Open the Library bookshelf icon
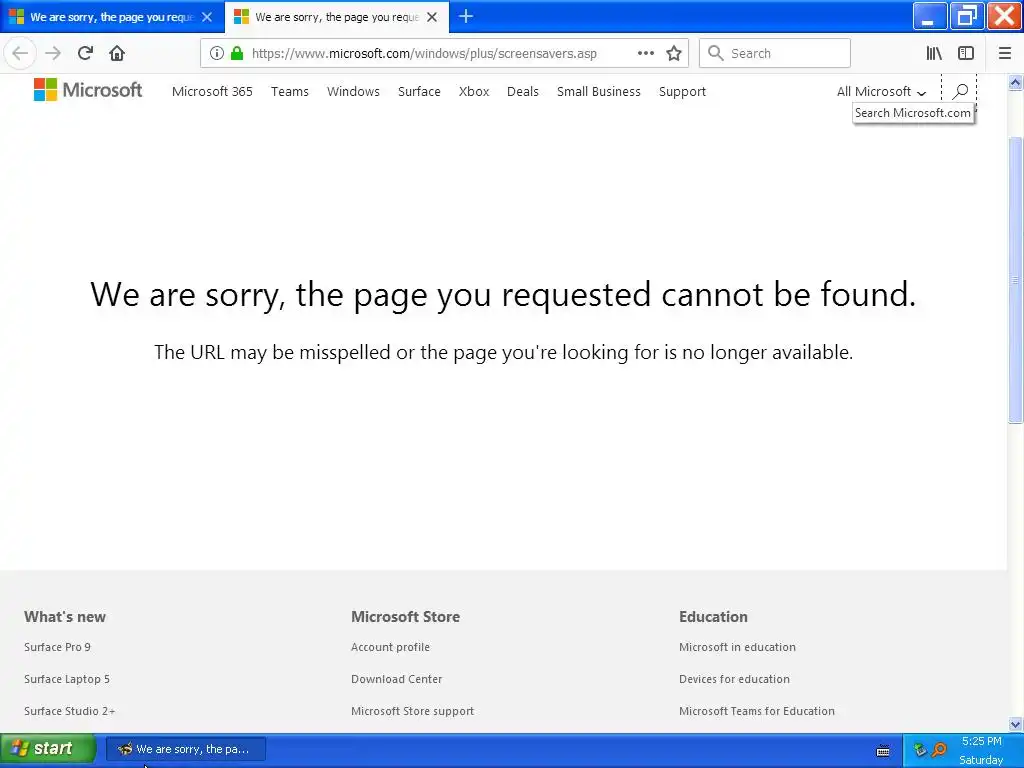 [x=935, y=54]
